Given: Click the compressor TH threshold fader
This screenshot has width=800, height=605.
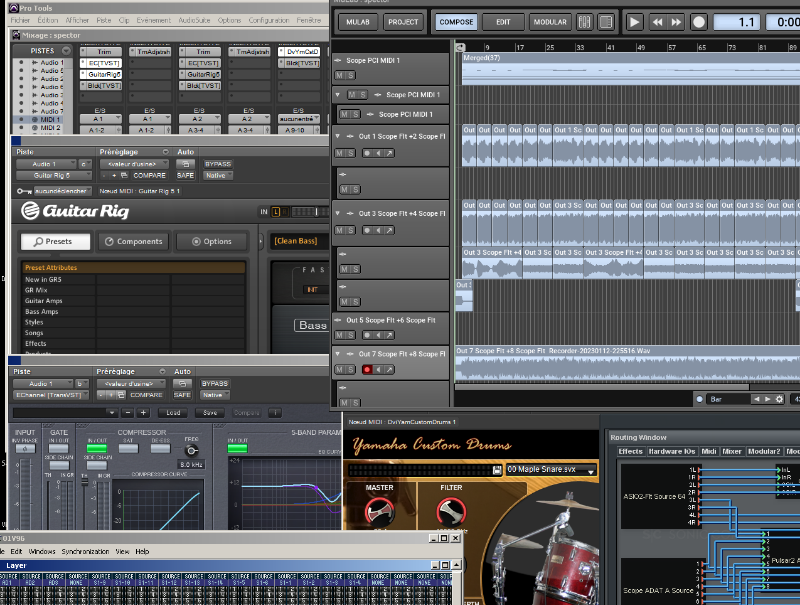Looking at the screenshot, I should click(85, 482).
